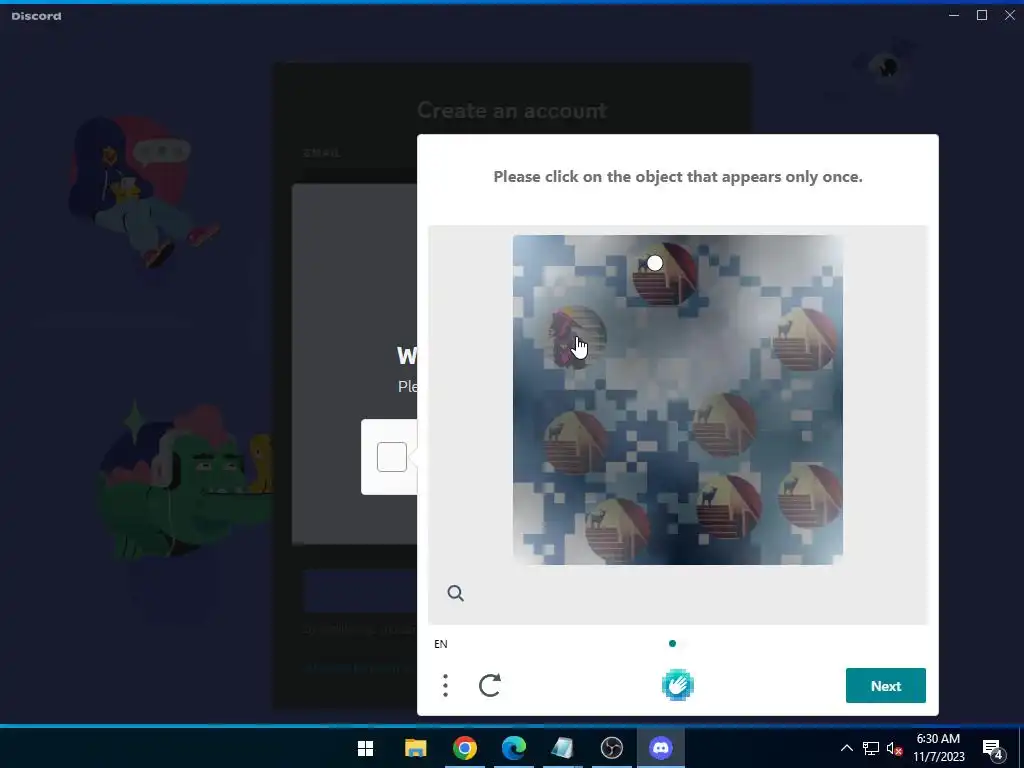Image resolution: width=1024 pixels, height=768 pixels.
Task: Click the captcha instruction text about appearing once
Action: pyautogui.click(x=678, y=176)
